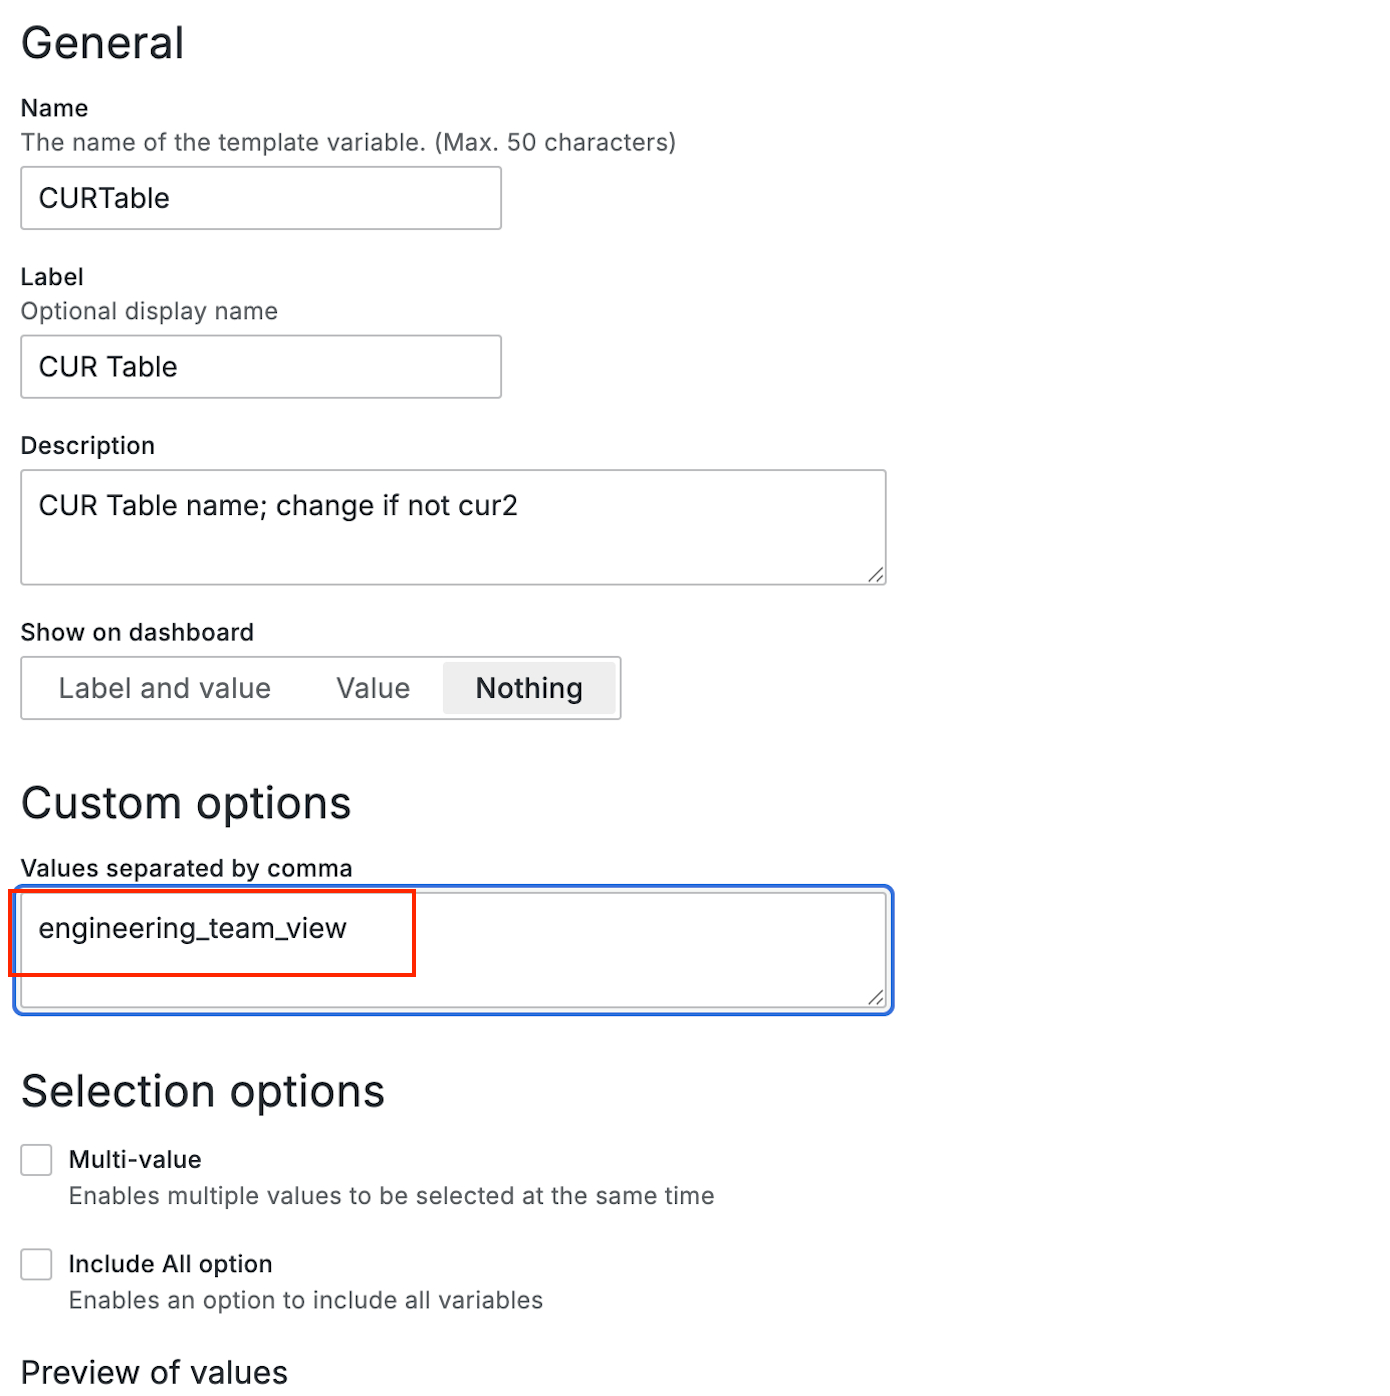Viewport: 1390px width, 1396px height.
Task: Click the Description box resize handle
Action: [876, 574]
